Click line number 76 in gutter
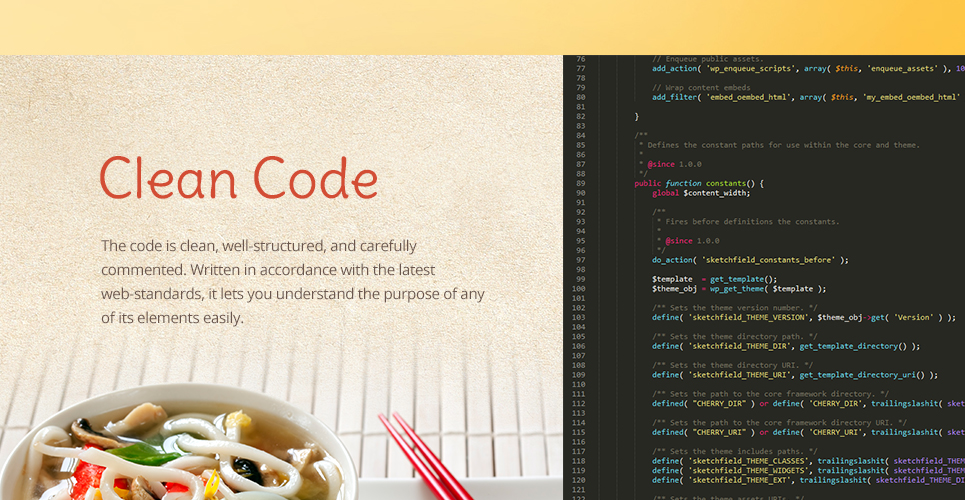 (580, 59)
